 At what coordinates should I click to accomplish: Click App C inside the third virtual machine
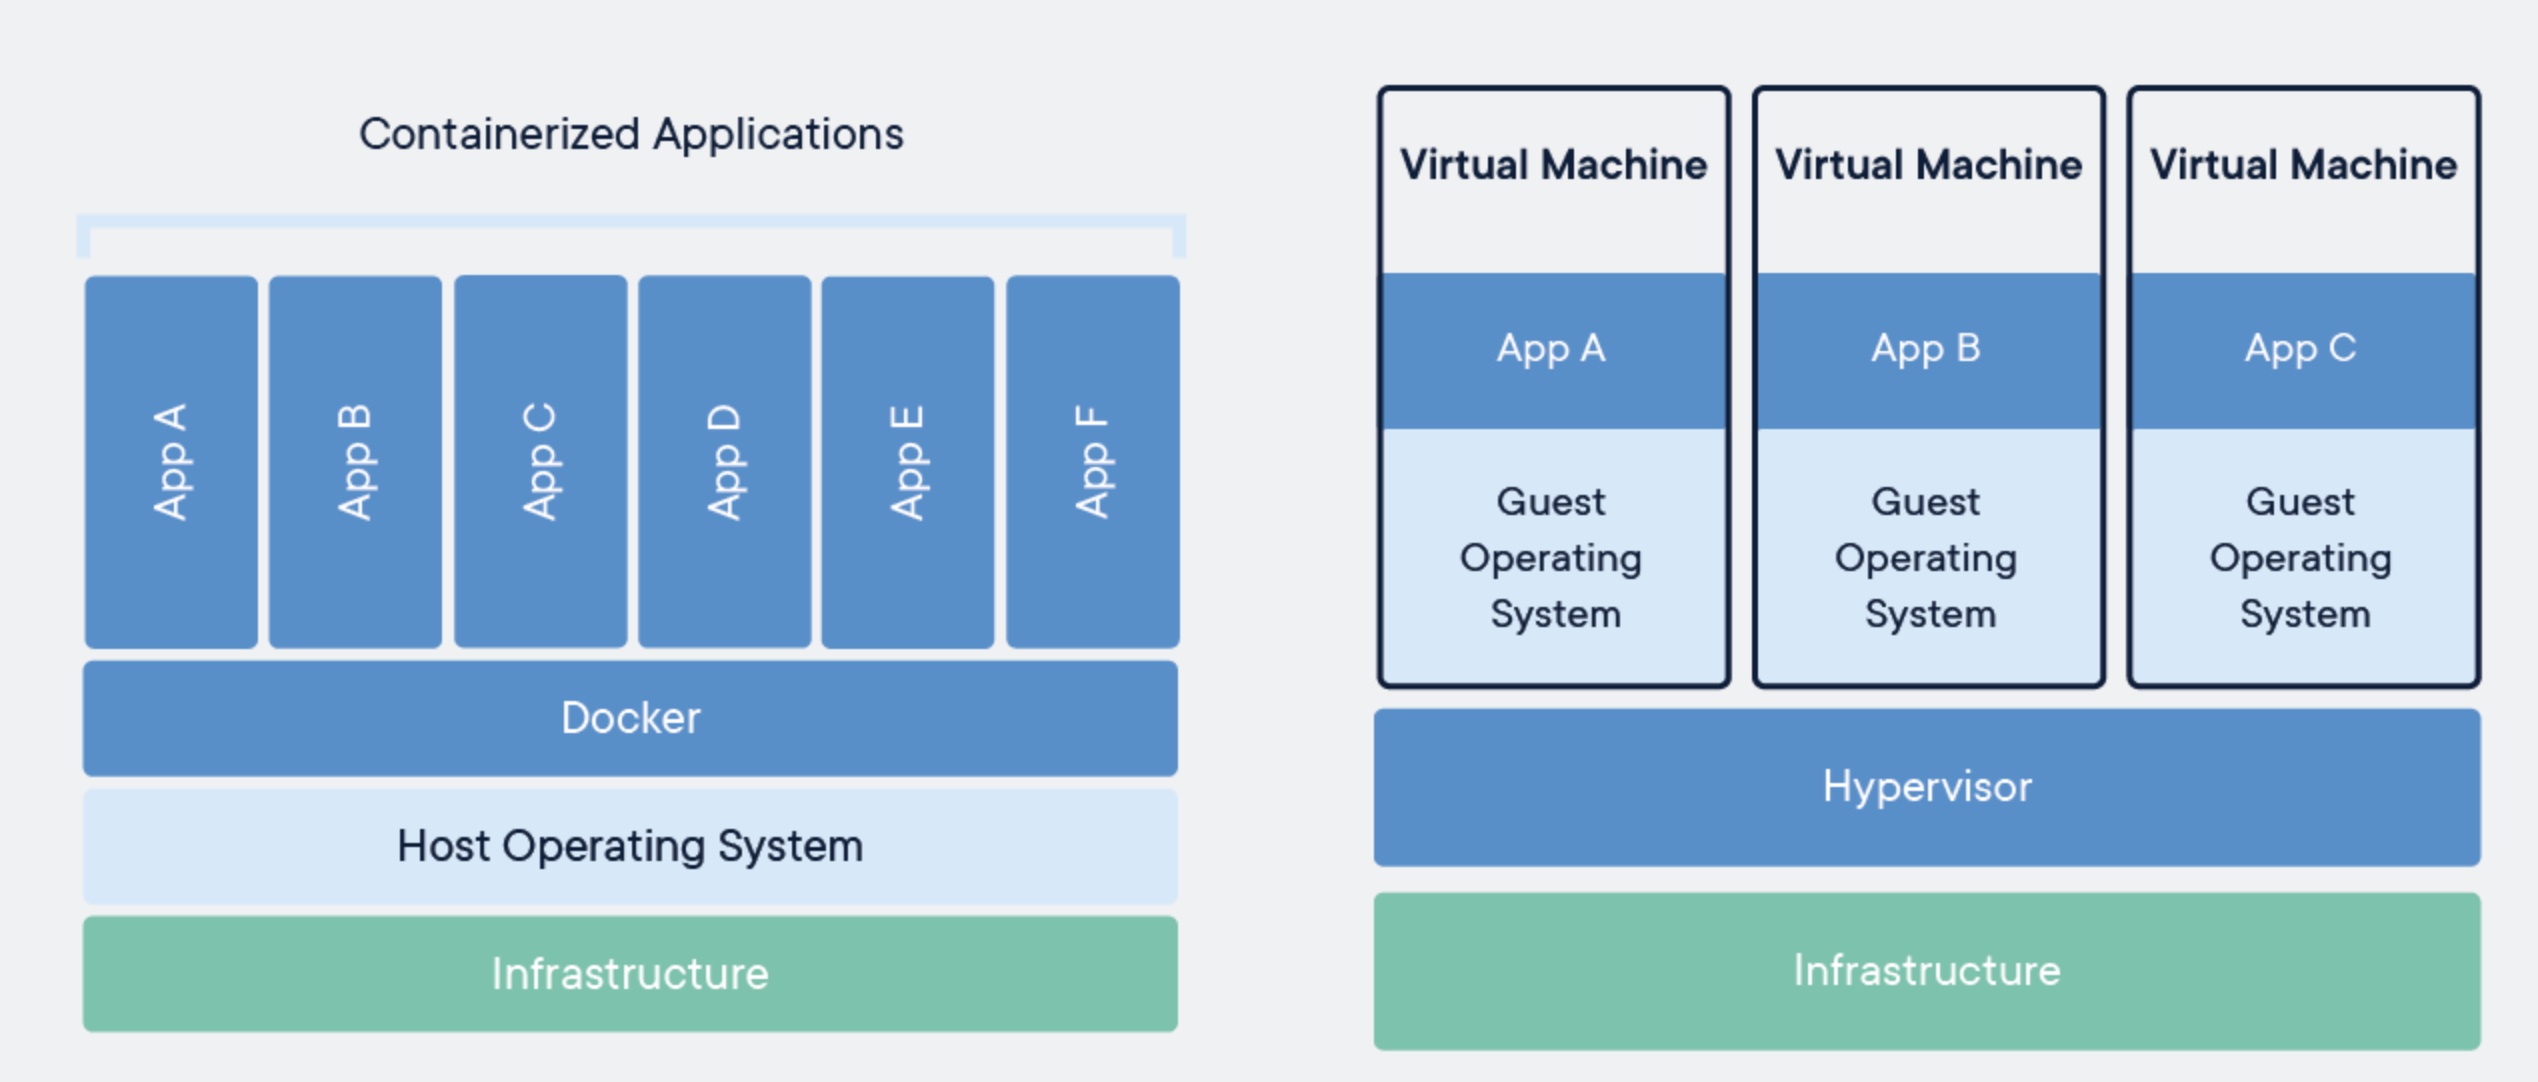(2302, 350)
